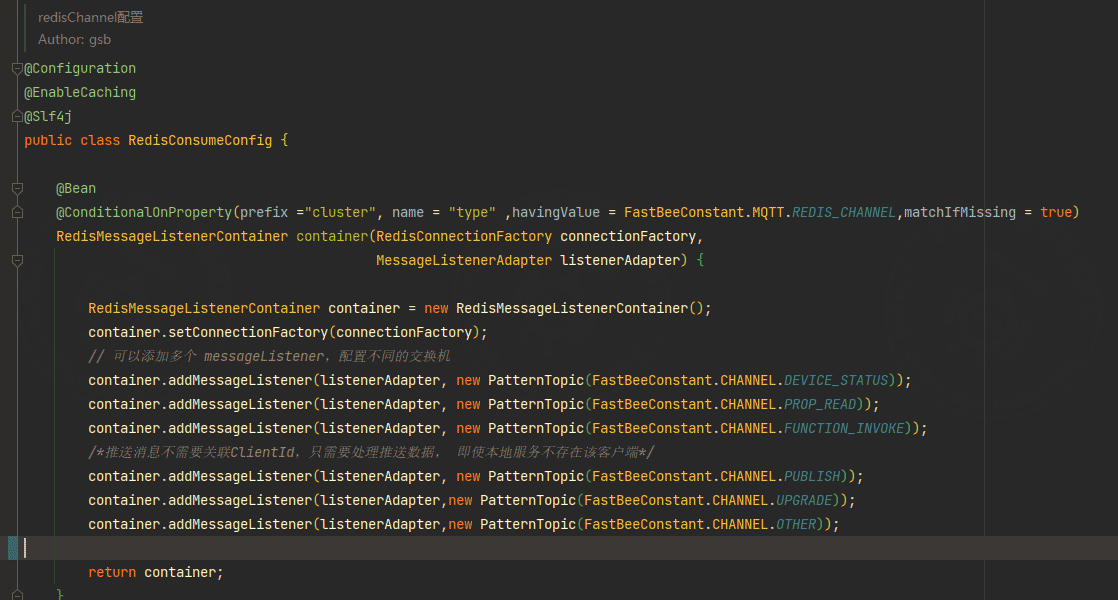This screenshot has width=1118, height=600.
Task: Click the REDIS_CHANNEL constant
Action: pos(843,212)
